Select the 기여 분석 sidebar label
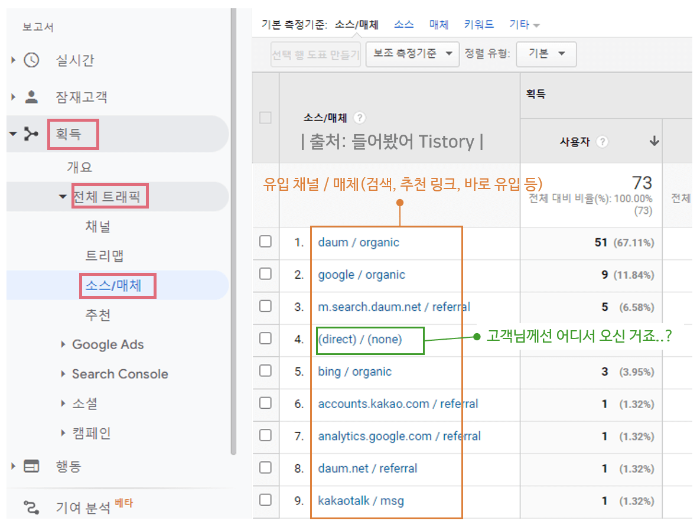Screen dimensions: 700x526 tap(83, 508)
